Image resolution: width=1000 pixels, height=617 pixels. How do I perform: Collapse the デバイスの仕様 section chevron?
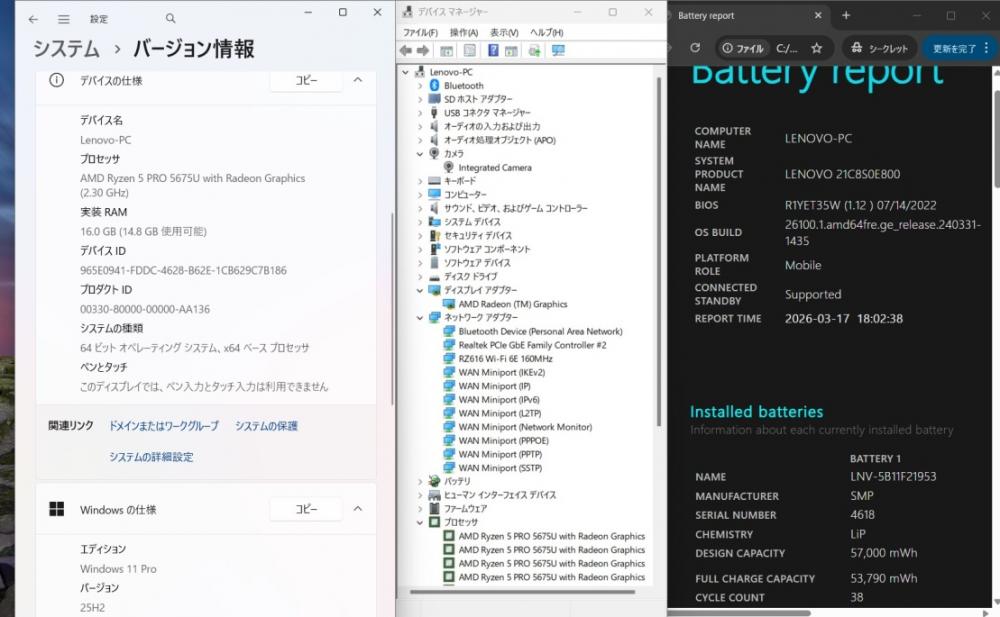tap(358, 80)
